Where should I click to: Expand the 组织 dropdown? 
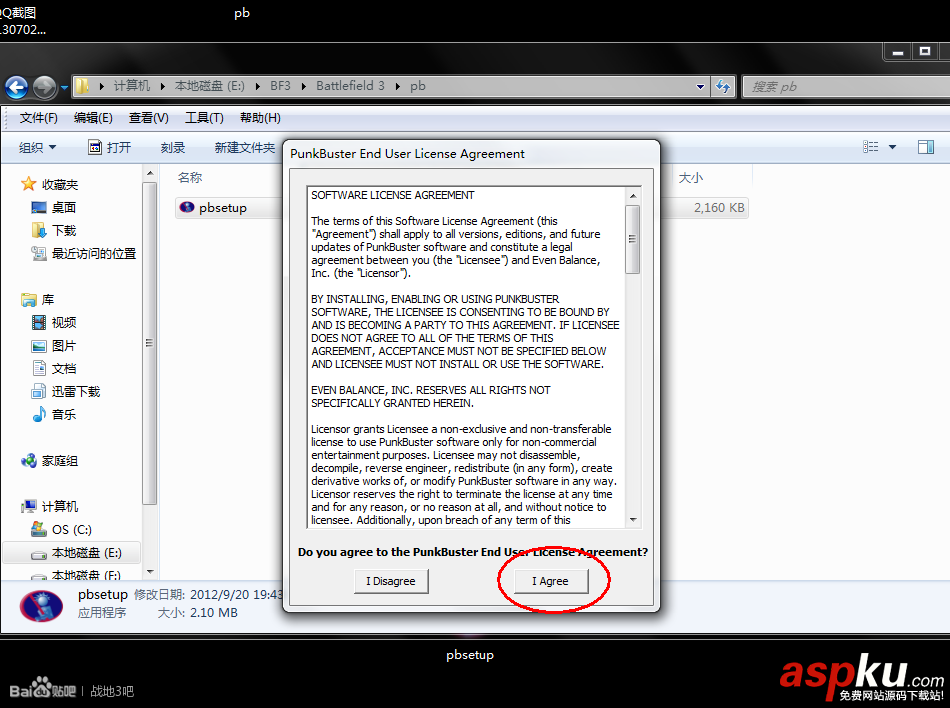point(37,147)
